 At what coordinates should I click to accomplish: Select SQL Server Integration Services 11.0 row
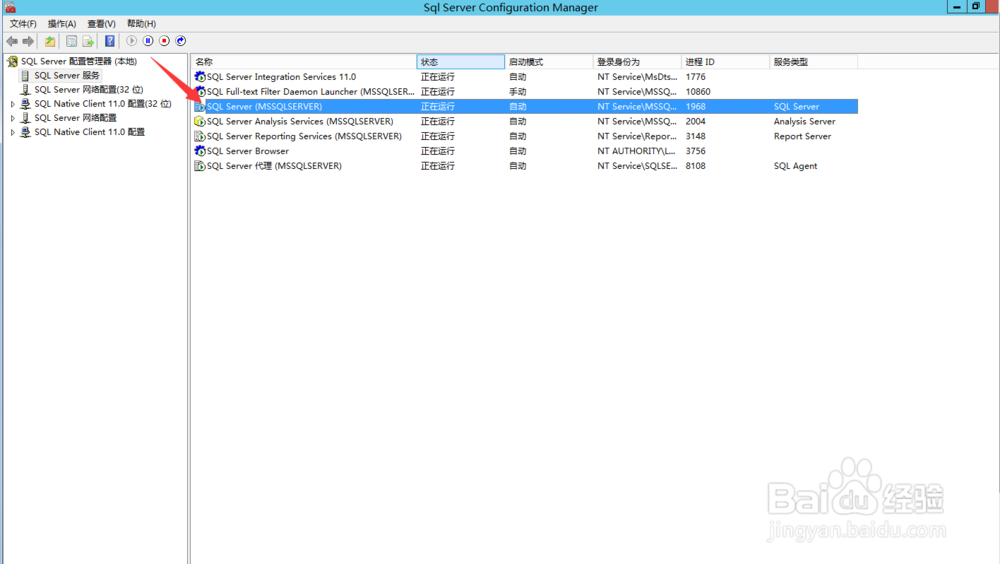click(526, 77)
